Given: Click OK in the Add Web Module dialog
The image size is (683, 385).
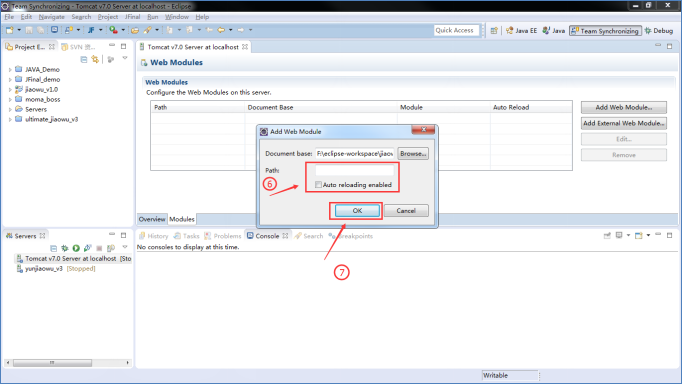Looking at the screenshot, I should [x=357, y=211].
